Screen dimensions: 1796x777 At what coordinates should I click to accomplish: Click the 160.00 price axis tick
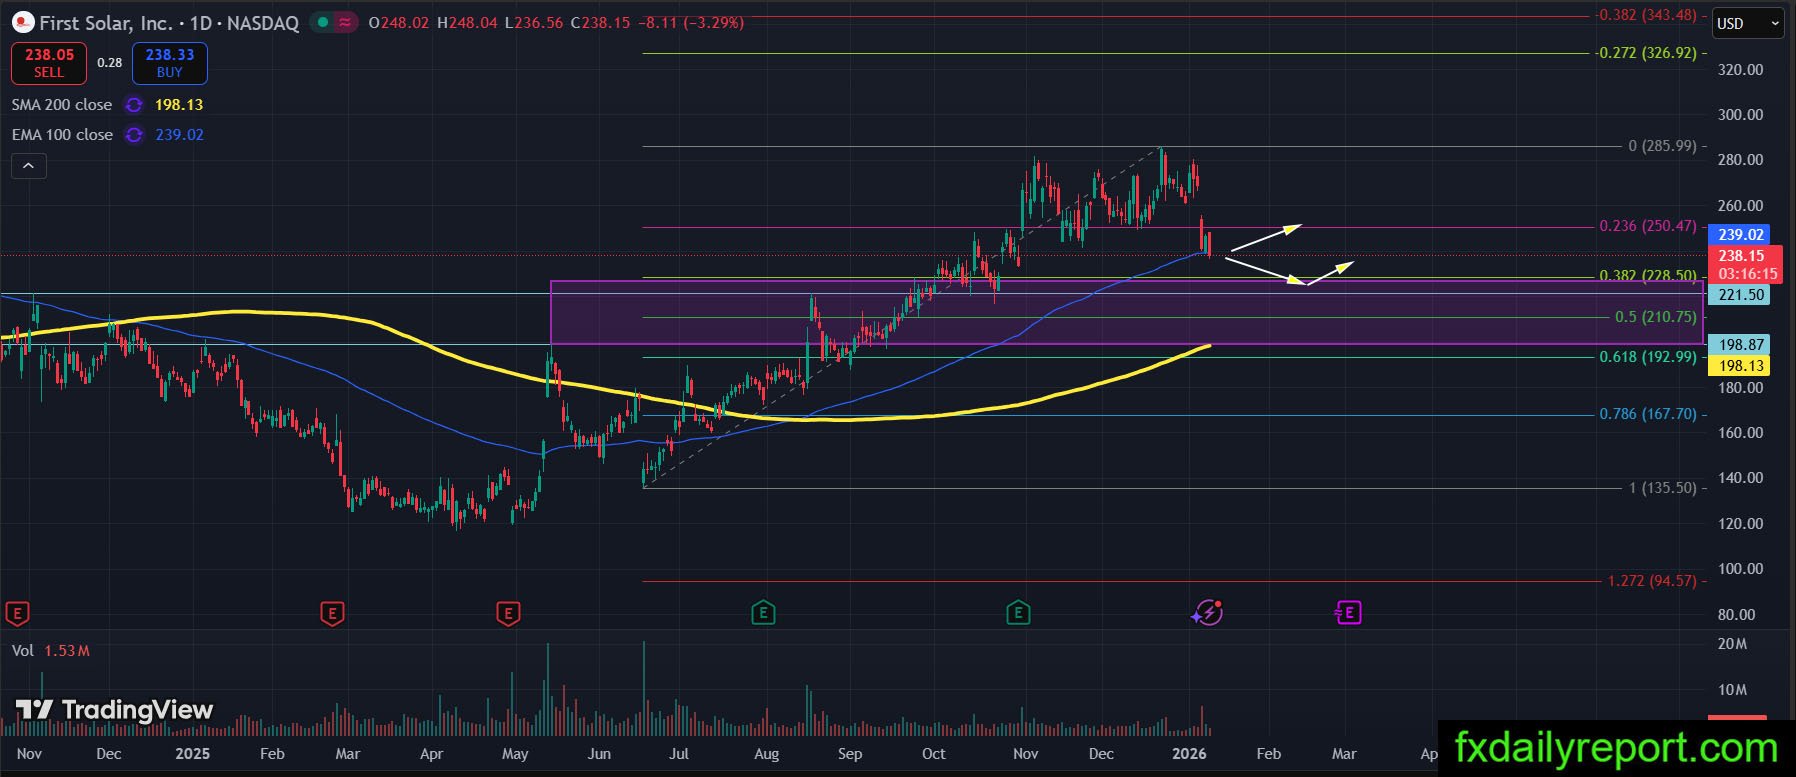click(x=1740, y=433)
